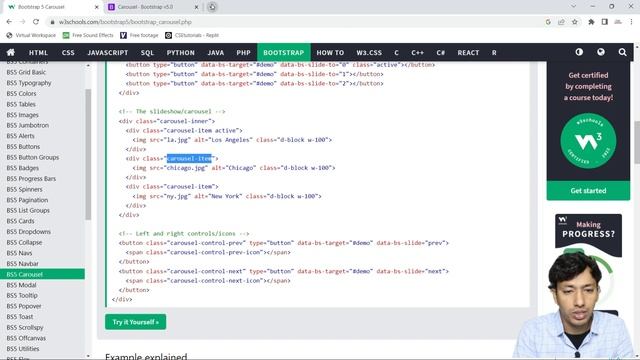Screen dimensions: 640x360
Task: Open PYTHON in top navigation
Action: click(180, 52)
